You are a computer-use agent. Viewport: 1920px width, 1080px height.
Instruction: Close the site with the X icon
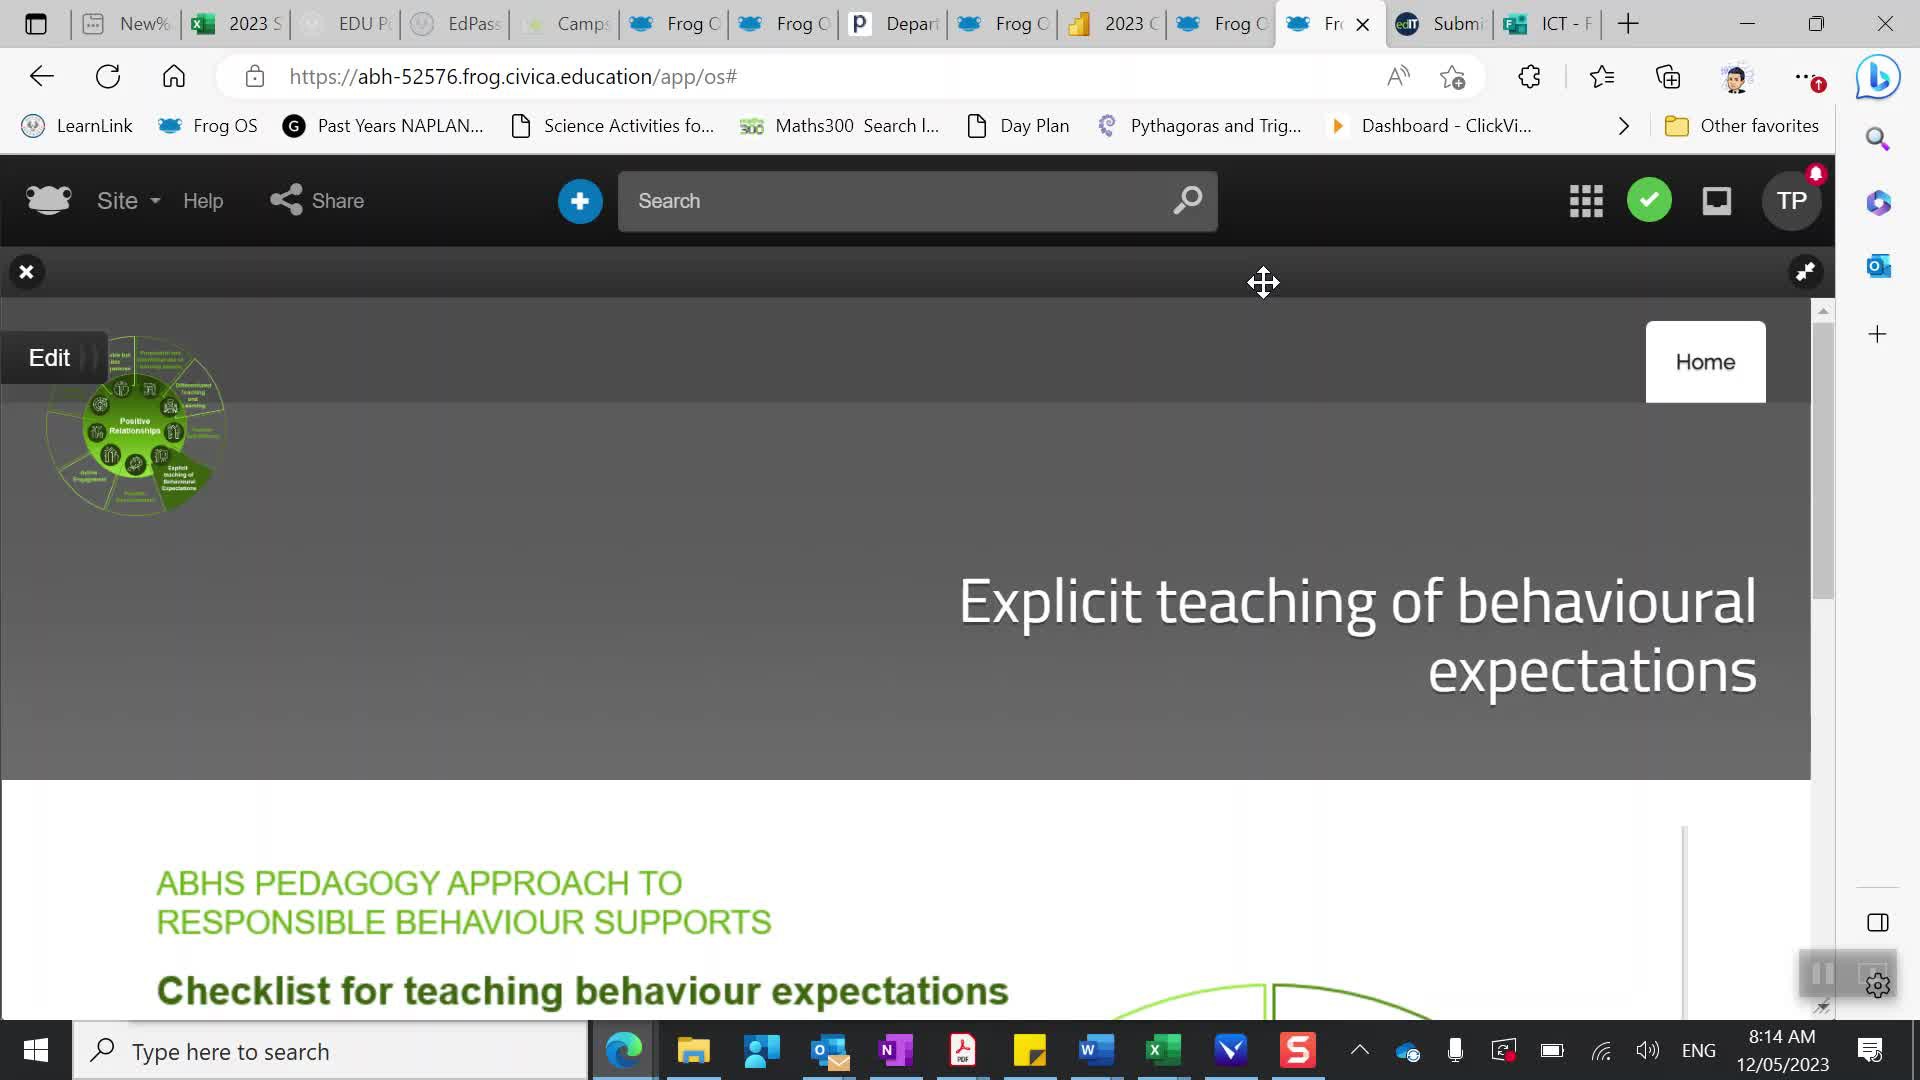[x=27, y=272]
